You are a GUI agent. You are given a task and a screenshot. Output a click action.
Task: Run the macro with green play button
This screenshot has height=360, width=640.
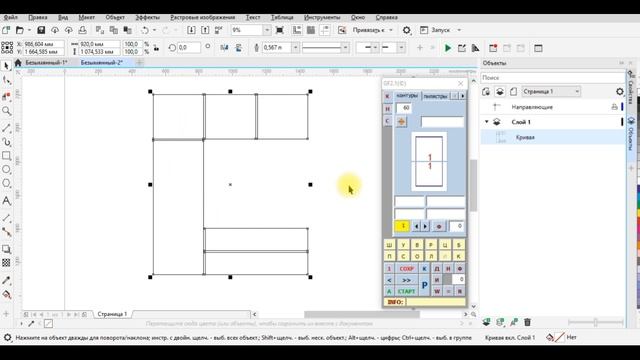(x=448, y=48)
